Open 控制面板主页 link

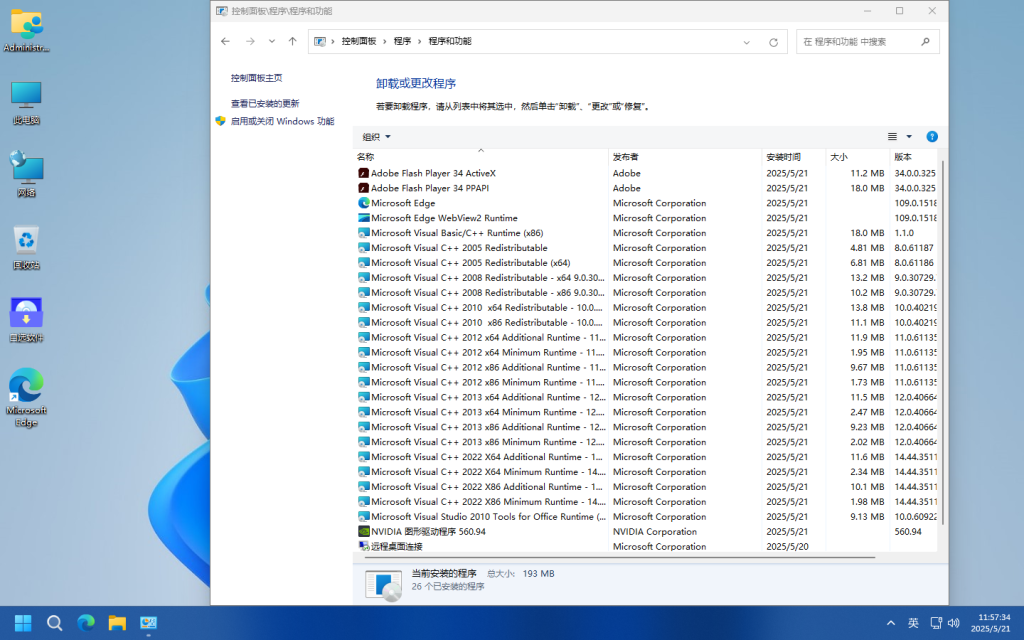coord(257,78)
